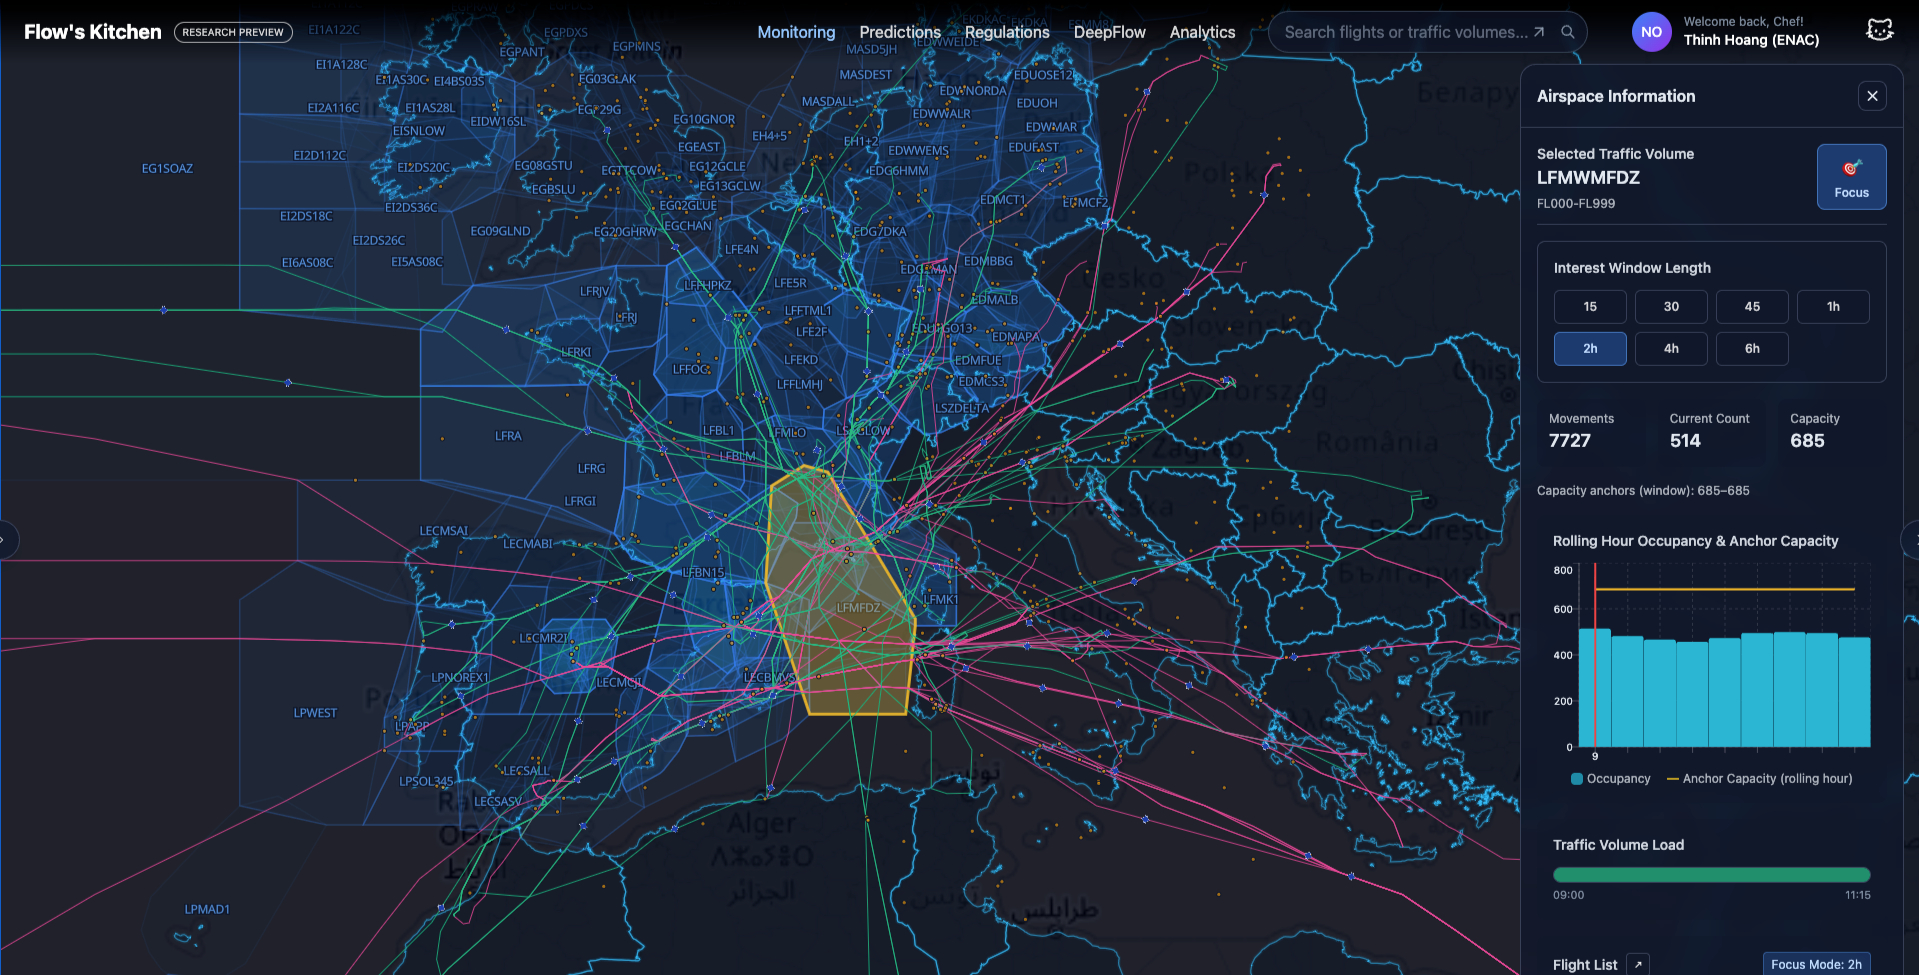Open the Regulations tab
Viewport: 1919px width, 975px height.
click(1007, 32)
